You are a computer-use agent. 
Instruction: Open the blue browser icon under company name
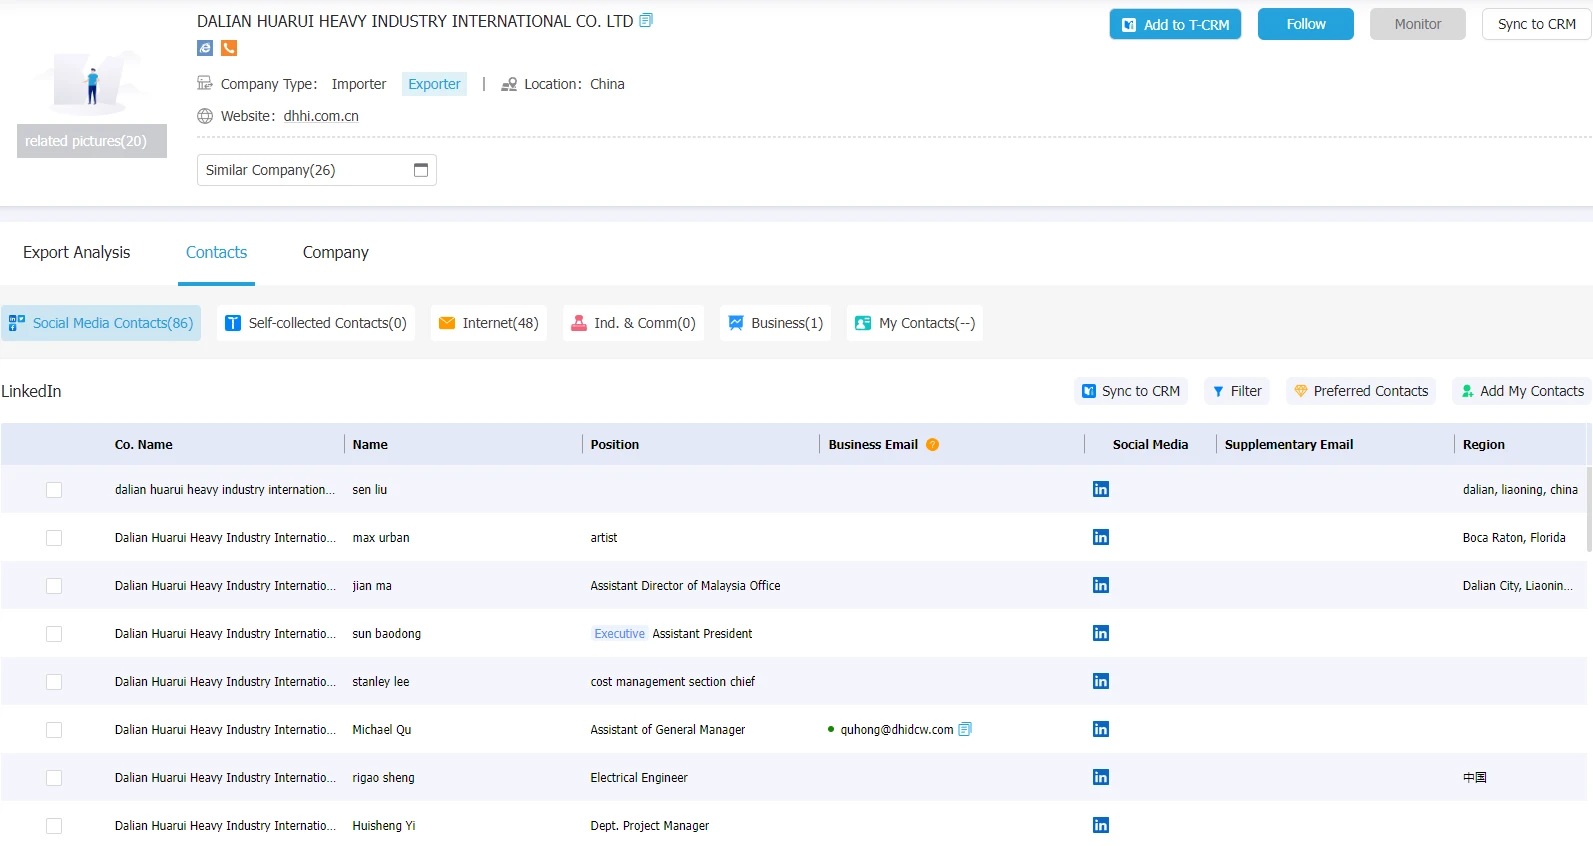pyautogui.click(x=205, y=48)
